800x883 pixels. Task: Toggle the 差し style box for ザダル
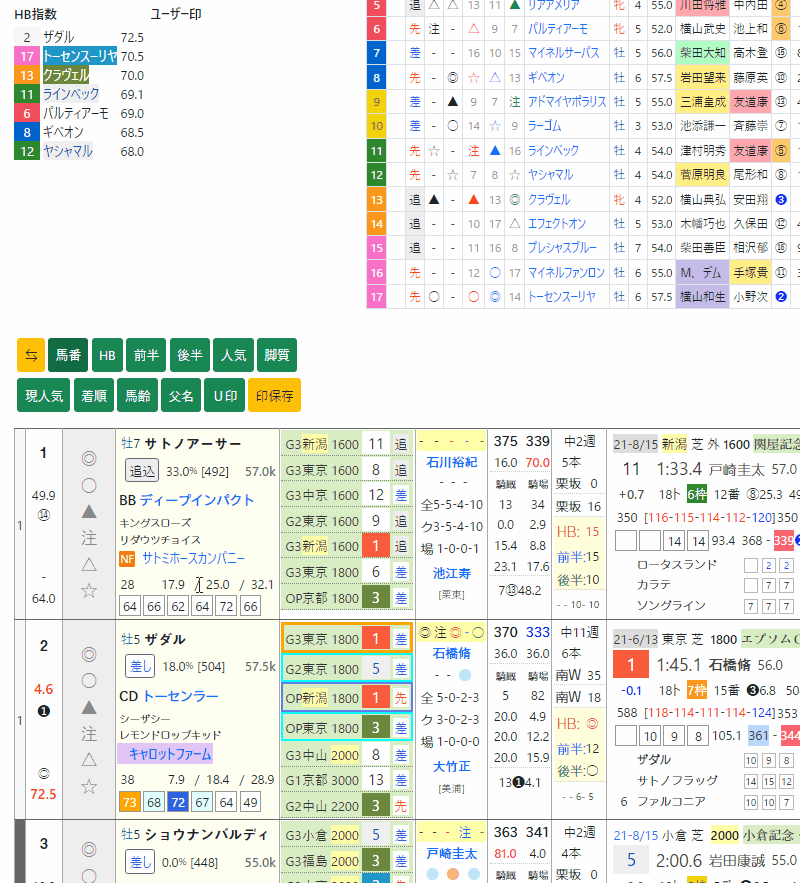[x=141, y=666]
